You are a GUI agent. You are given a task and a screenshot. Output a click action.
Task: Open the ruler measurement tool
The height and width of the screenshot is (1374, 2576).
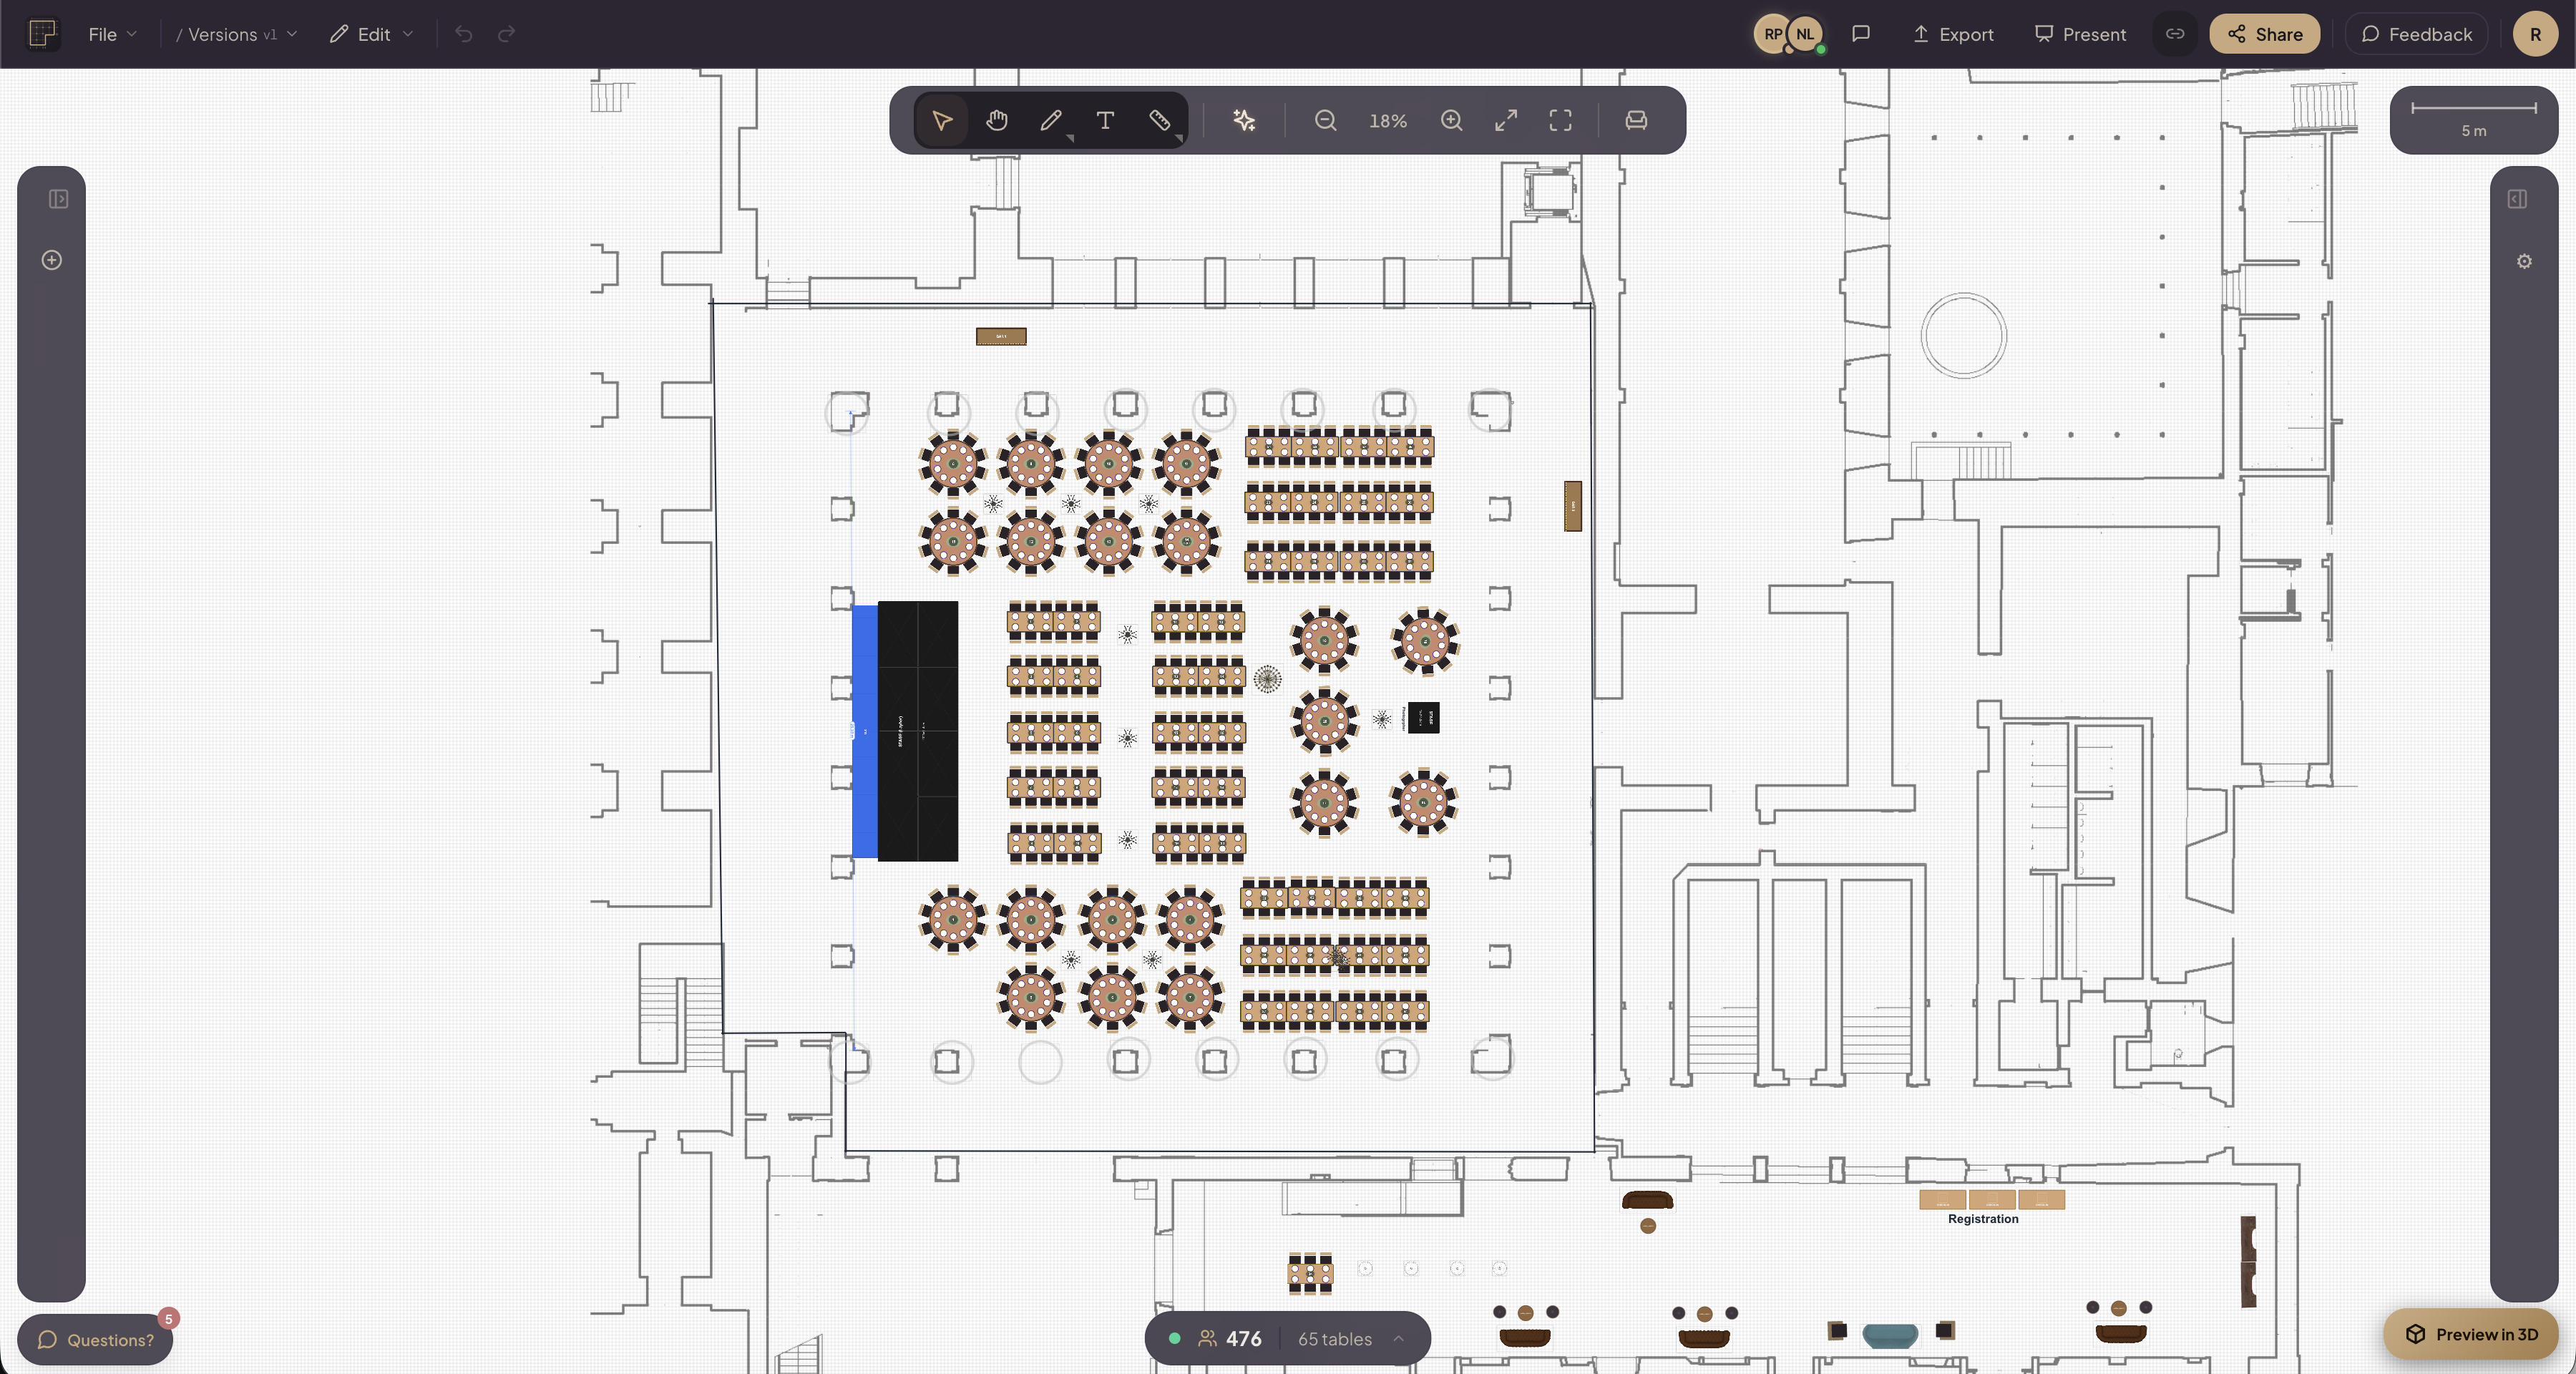tap(1160, 120)
